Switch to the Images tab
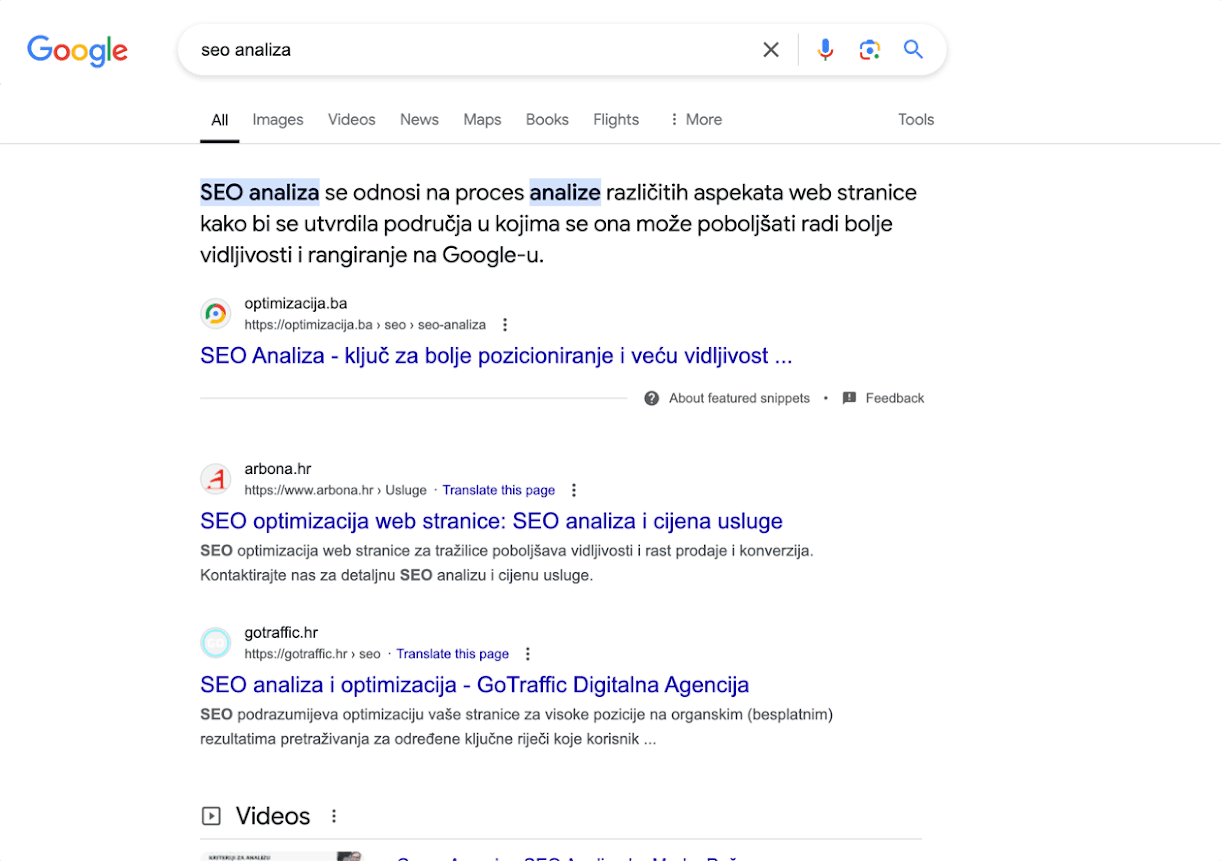Viewport: 1221px width, 861px height. pyautogui.click(x=277, y=119)
